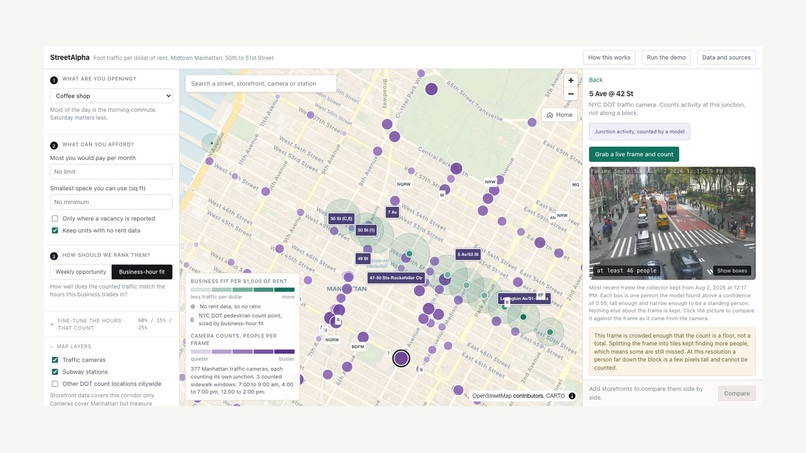806x453 pixels.
Task: Open the 7 Av station label
Action: [392, 212]
